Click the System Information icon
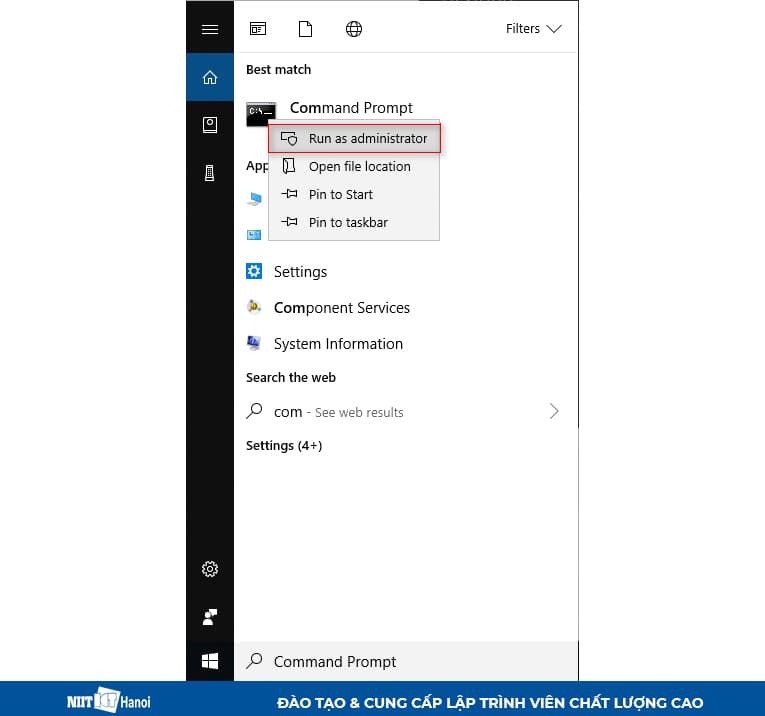The image size is (765, 716). click(254, 343)
